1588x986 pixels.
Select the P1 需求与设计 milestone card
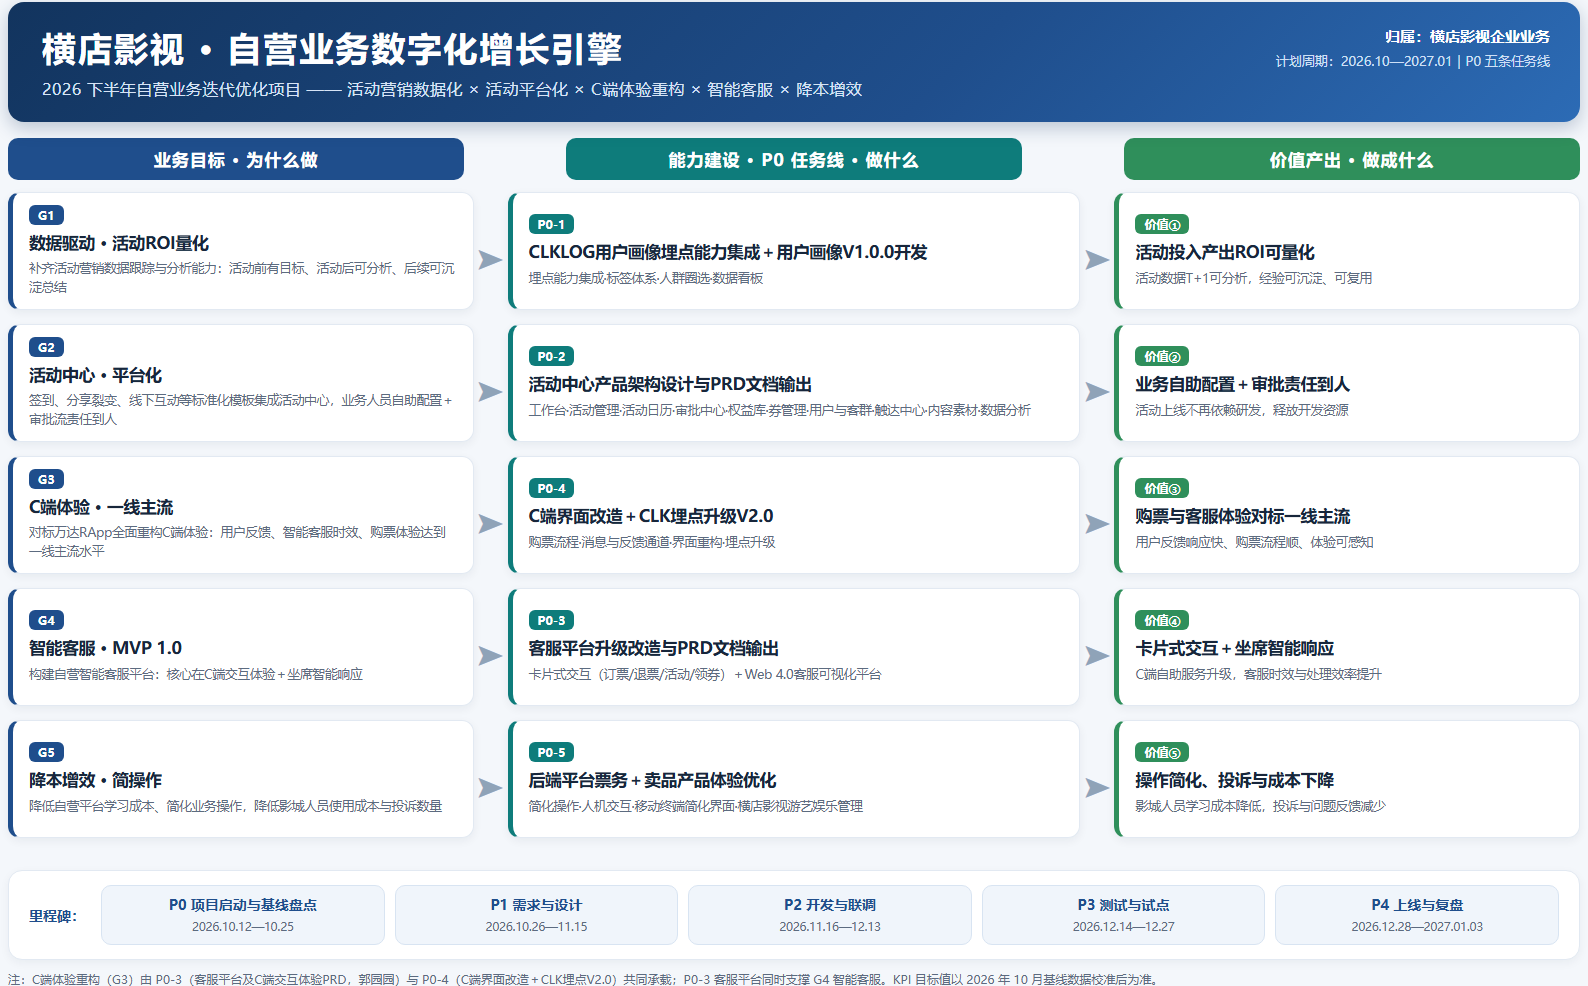point(536,915)
